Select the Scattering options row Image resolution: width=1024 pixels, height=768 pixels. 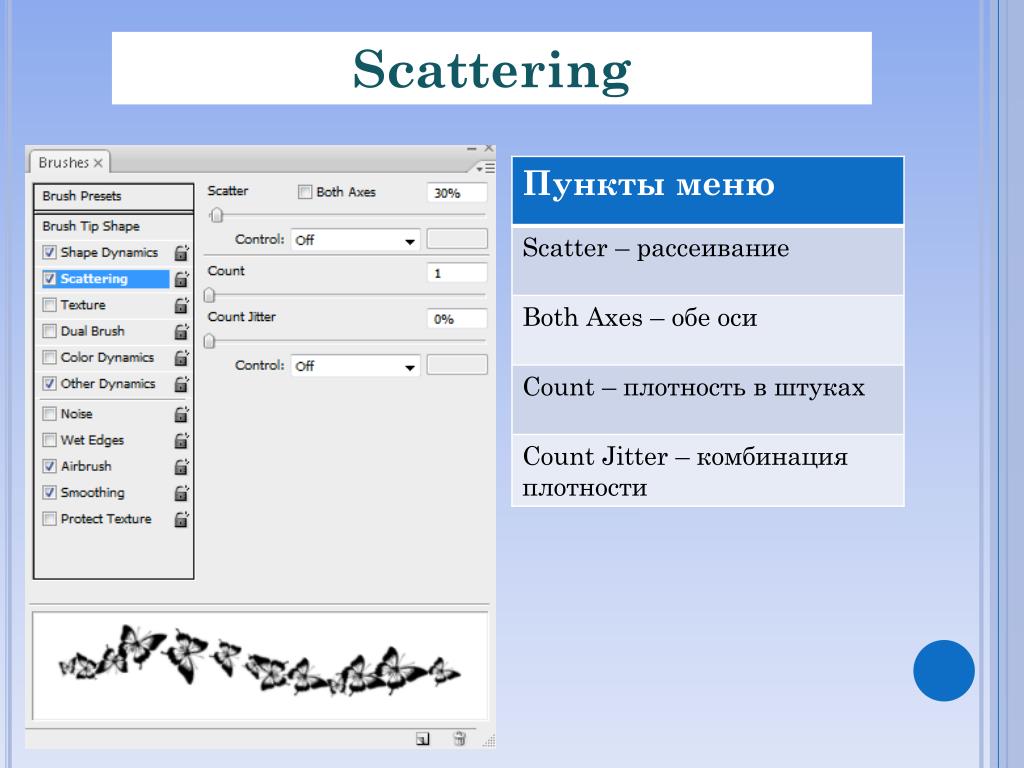tap(105, 279)
